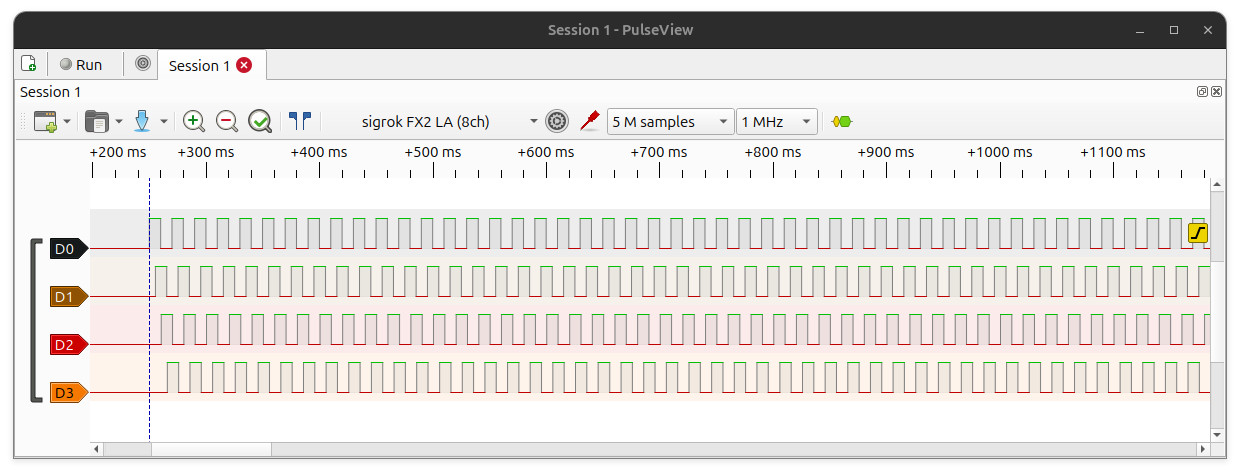Click the probe channels configuration icon

(x=589, y=121)
